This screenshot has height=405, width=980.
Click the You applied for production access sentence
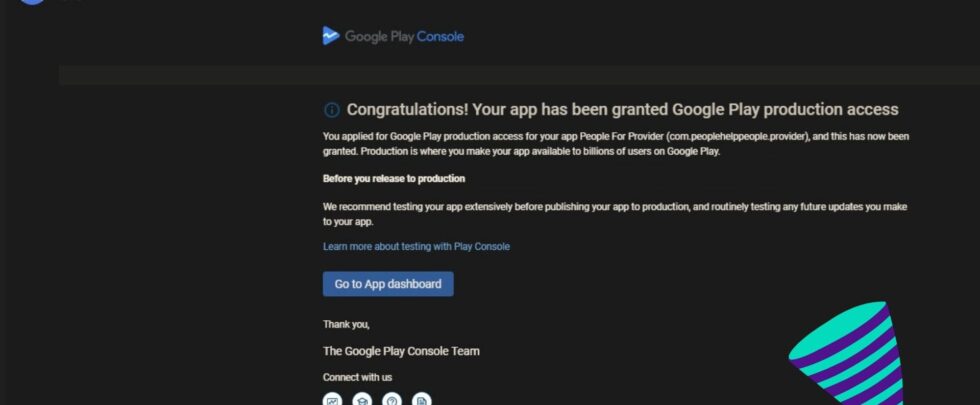pyautogui.click(x=614, y=144)
